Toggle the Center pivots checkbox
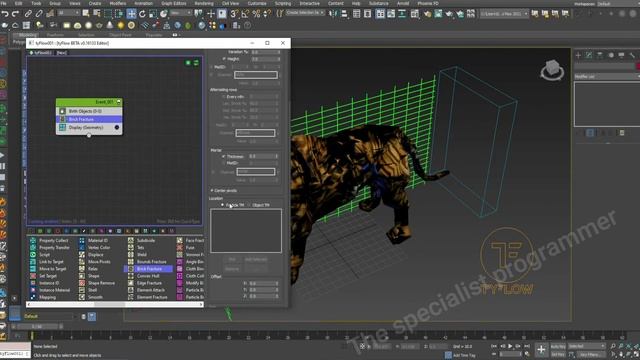This screenshot has height=360, width=640. coord(212,191)
